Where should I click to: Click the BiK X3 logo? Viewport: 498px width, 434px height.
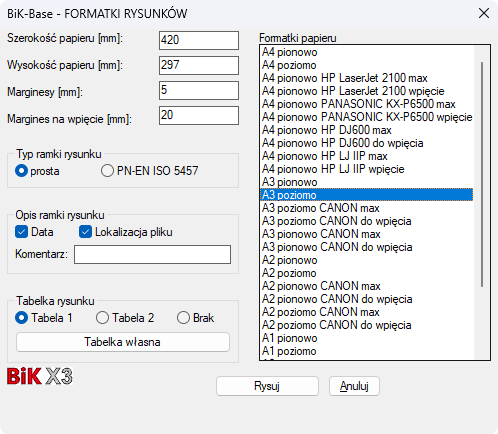pyautogui.click(x=40, y=376)
